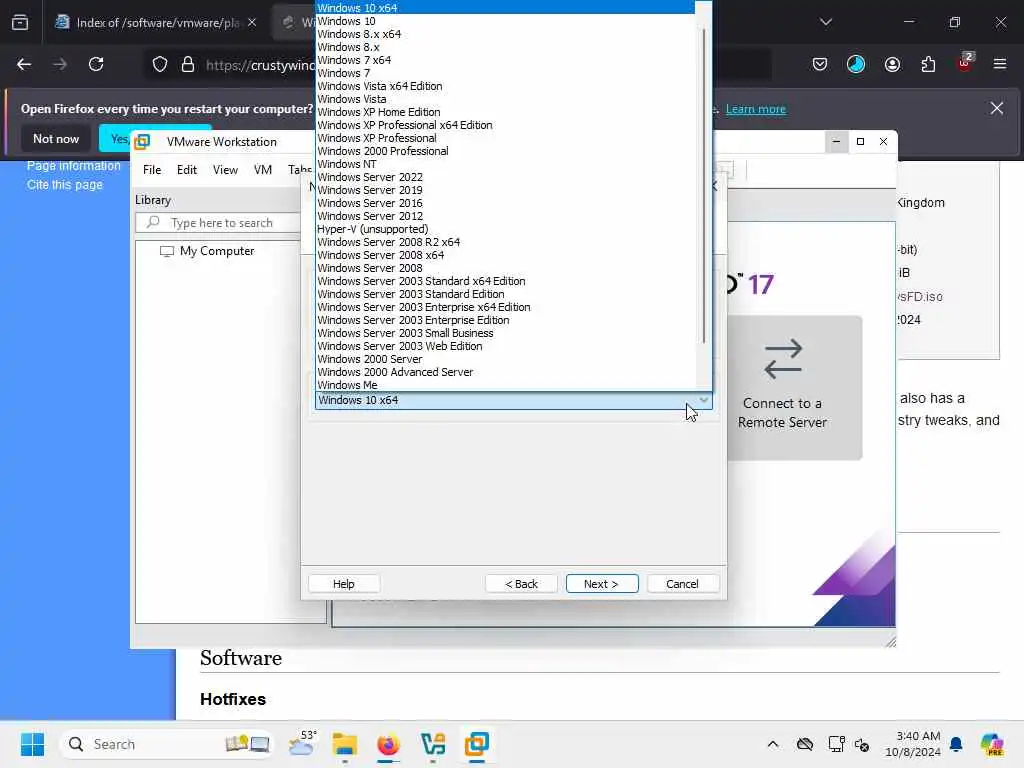The image size is (1024, 768).
Task: Click Not now in Firefox prompt
Action: pos(56,138)
